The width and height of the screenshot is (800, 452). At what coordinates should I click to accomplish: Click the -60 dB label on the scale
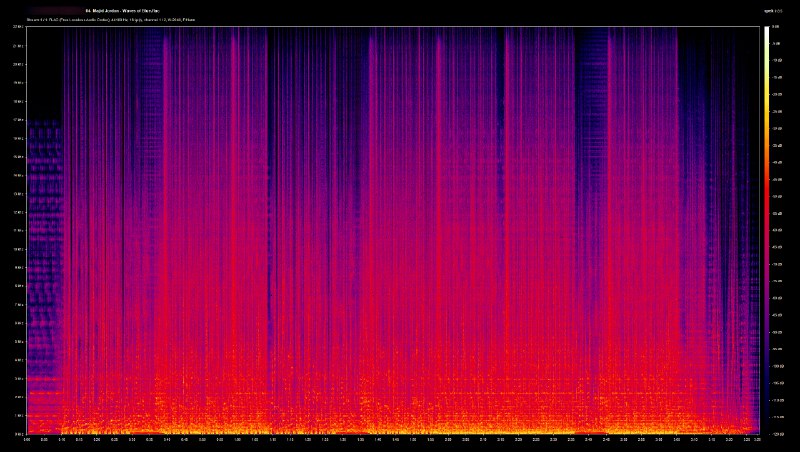click(780, 231)
